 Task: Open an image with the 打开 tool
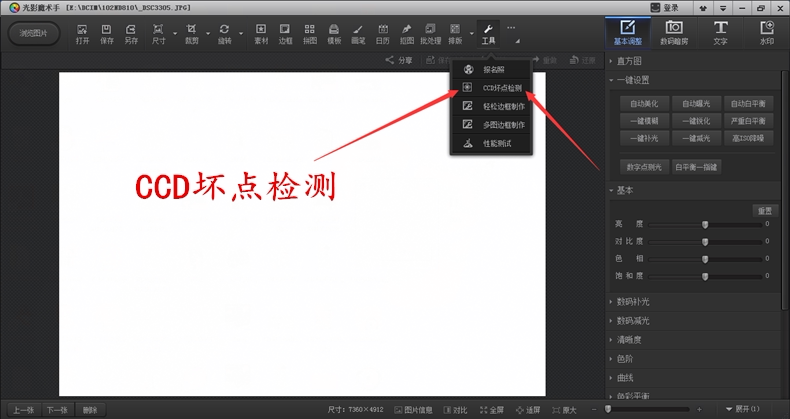point(82,34)
